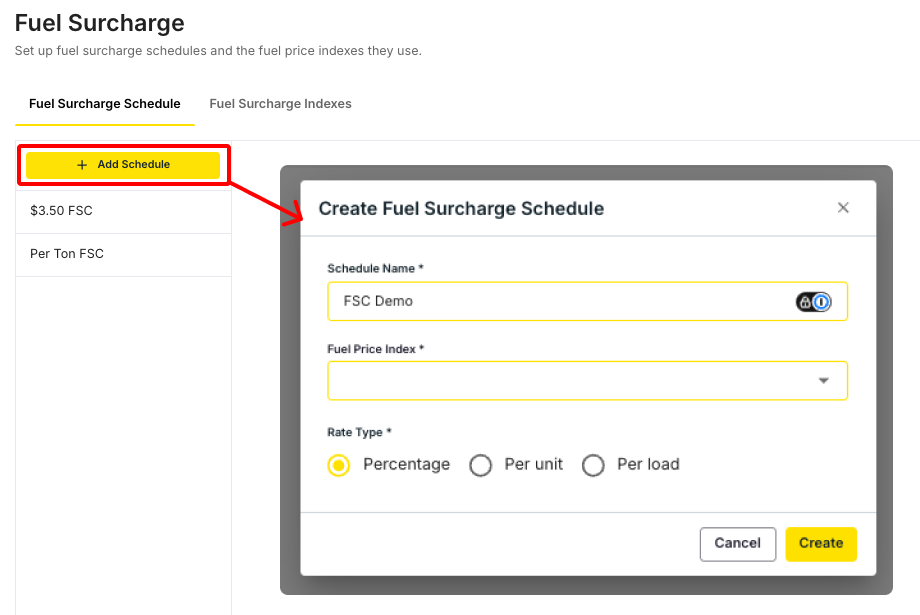Image resolution: width=920 pixels, height=615 pixels.
Task: Pick the Per load rate type
Action: [593, 465]
